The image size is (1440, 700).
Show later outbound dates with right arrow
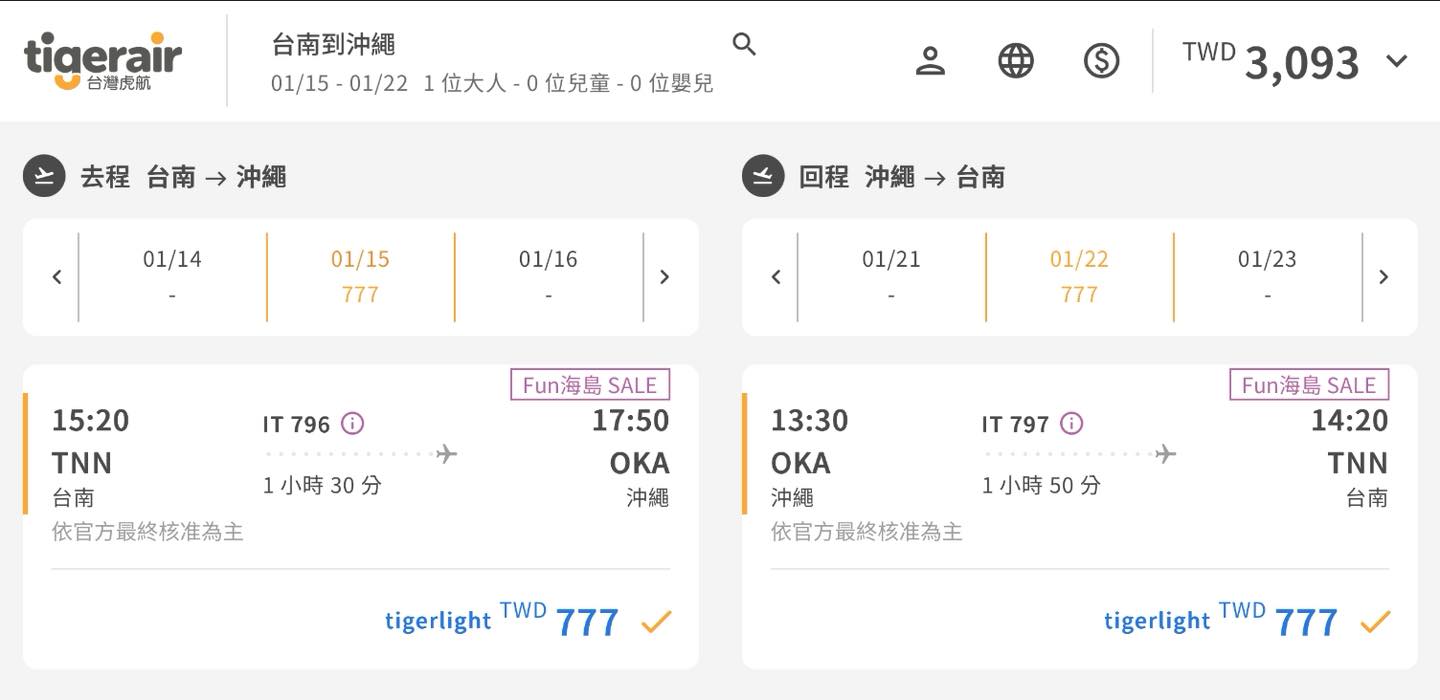pos(664,277)
